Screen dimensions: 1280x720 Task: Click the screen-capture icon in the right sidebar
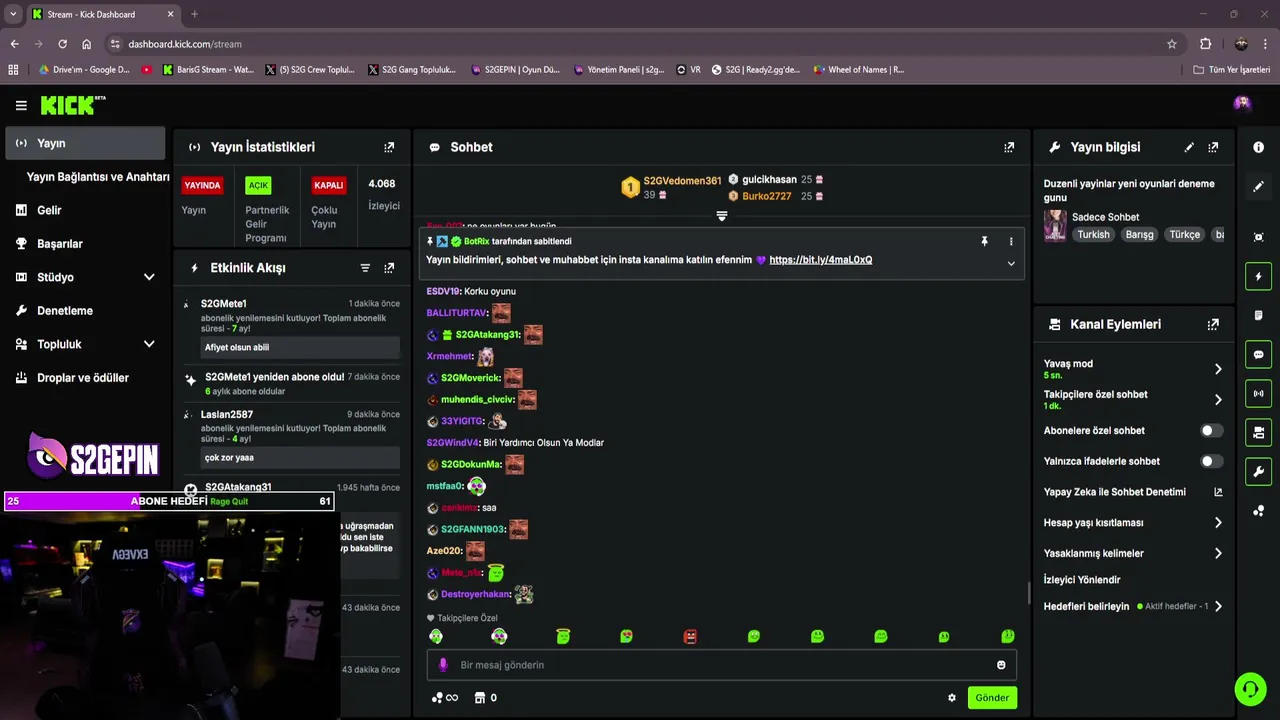1258,237
